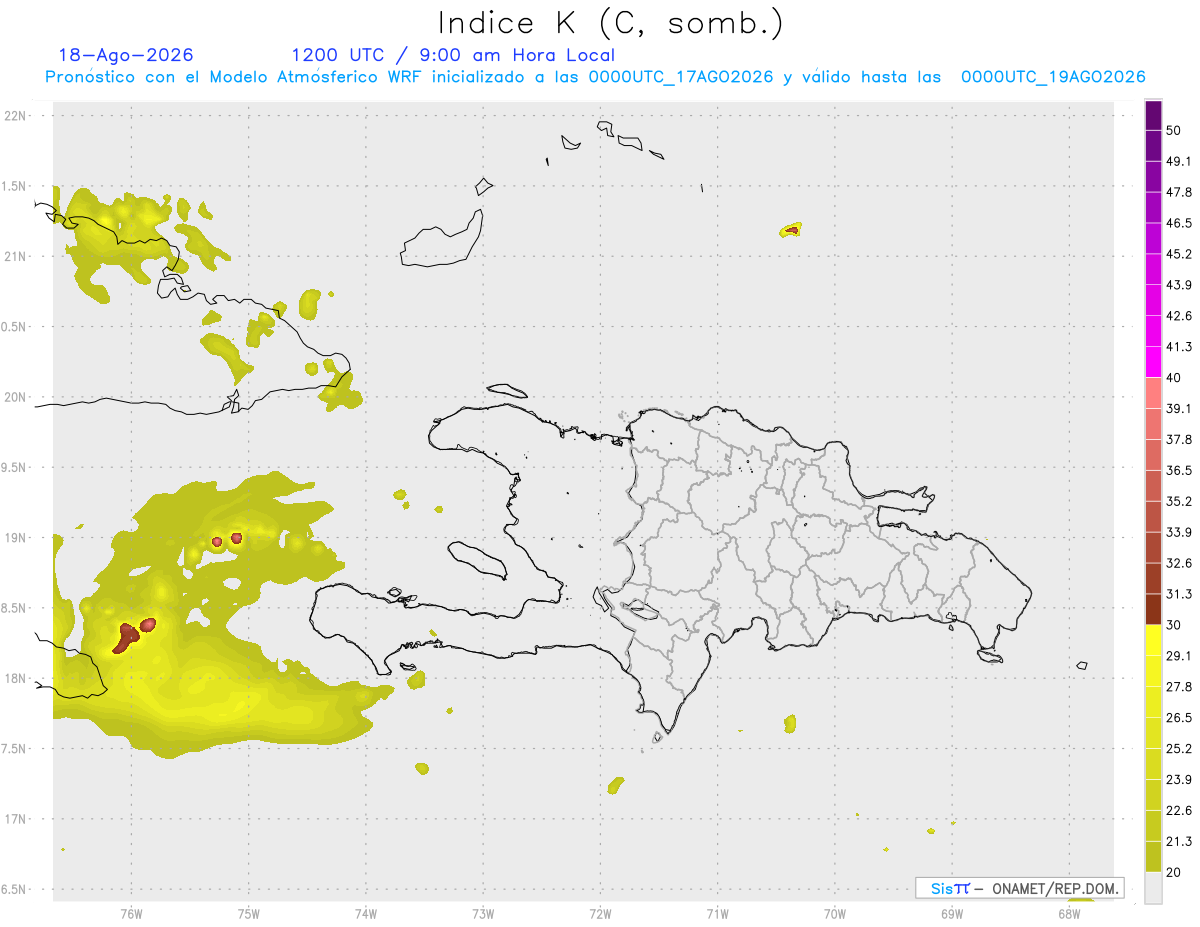Viewport: 1200px width, 927px height.
Task: Click the darkest purple legend band above 50
Action: 1154,115
